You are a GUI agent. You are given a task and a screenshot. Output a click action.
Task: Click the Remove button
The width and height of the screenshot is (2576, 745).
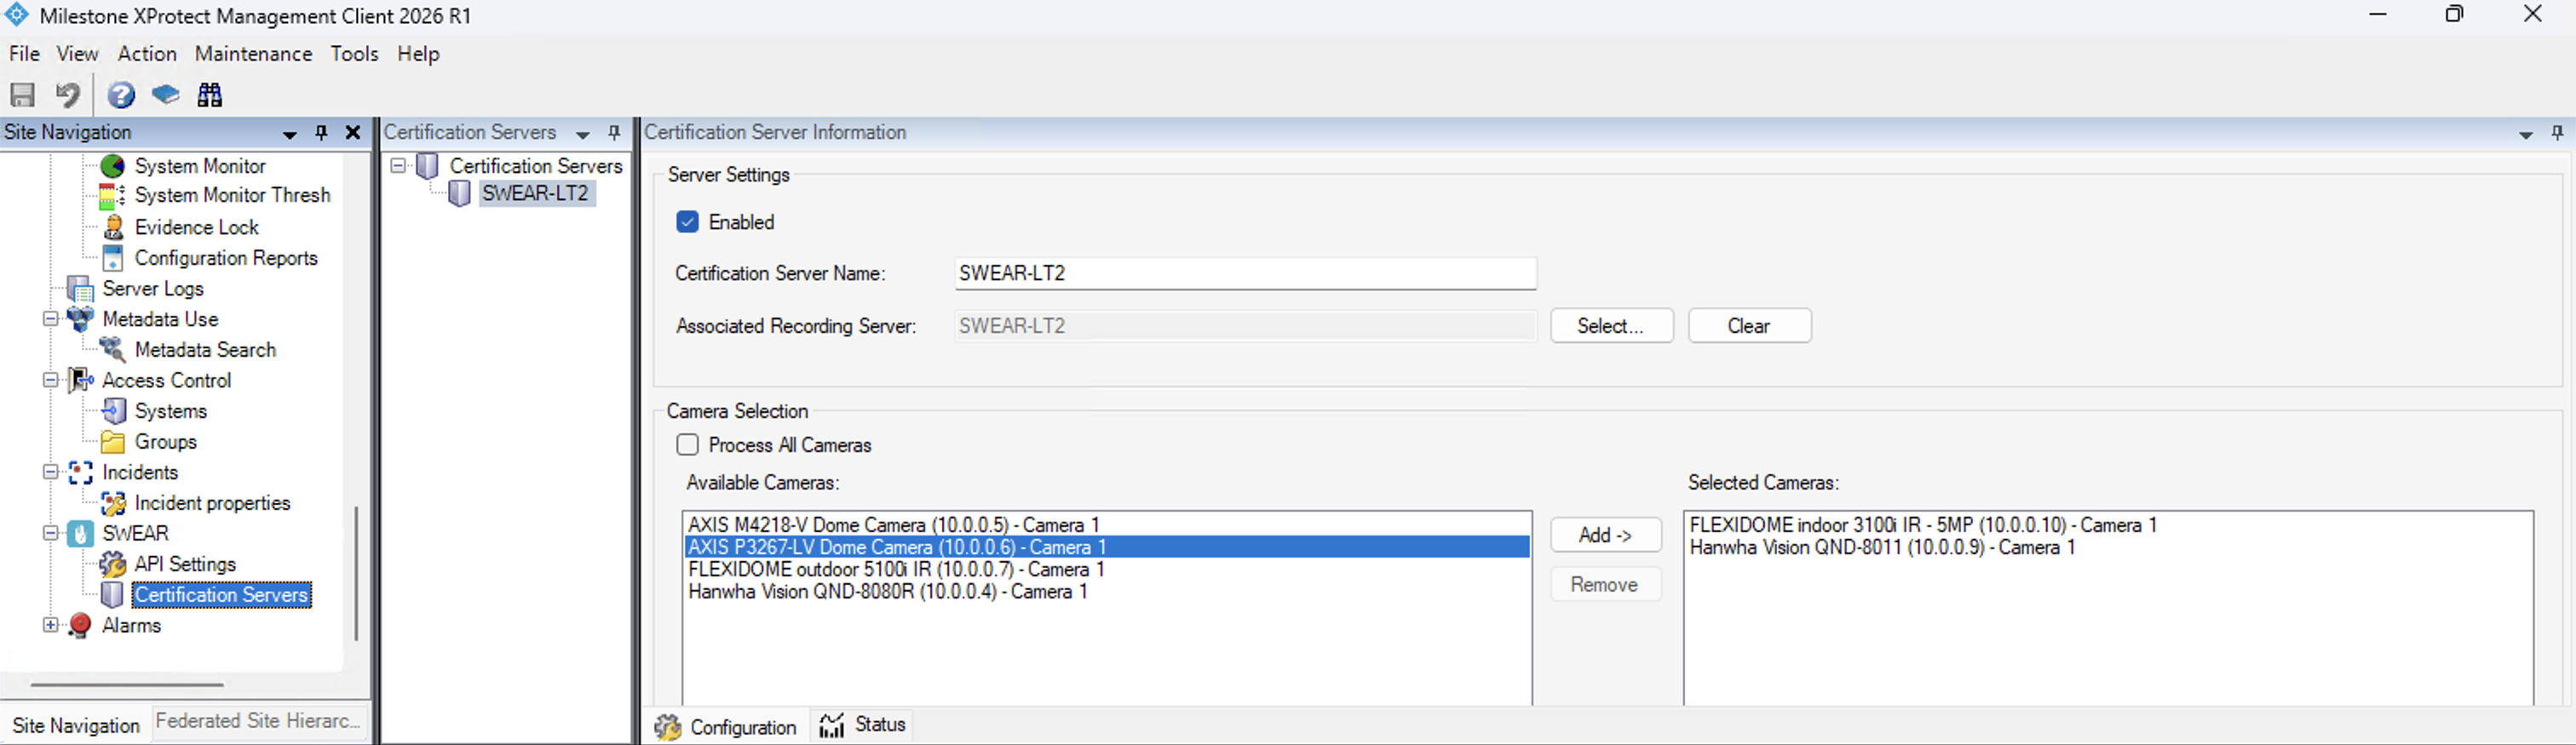tap(1606, 585)
